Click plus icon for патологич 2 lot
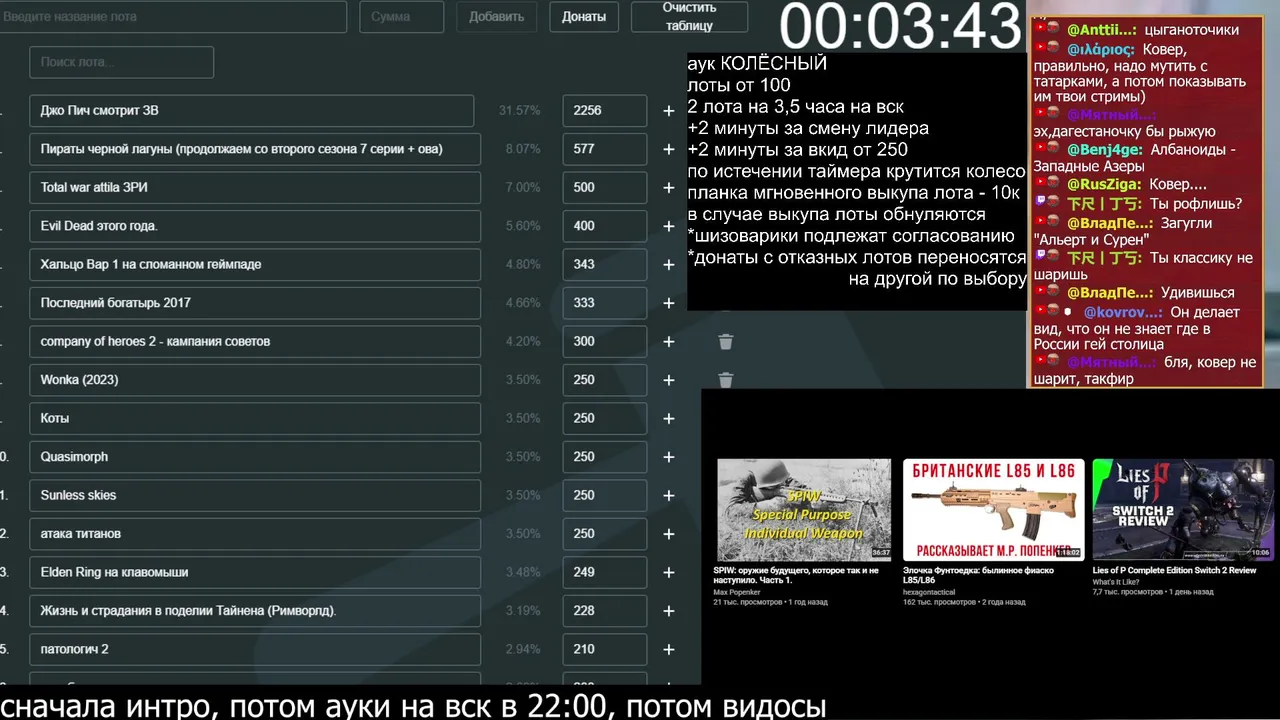 click(669, 650)
